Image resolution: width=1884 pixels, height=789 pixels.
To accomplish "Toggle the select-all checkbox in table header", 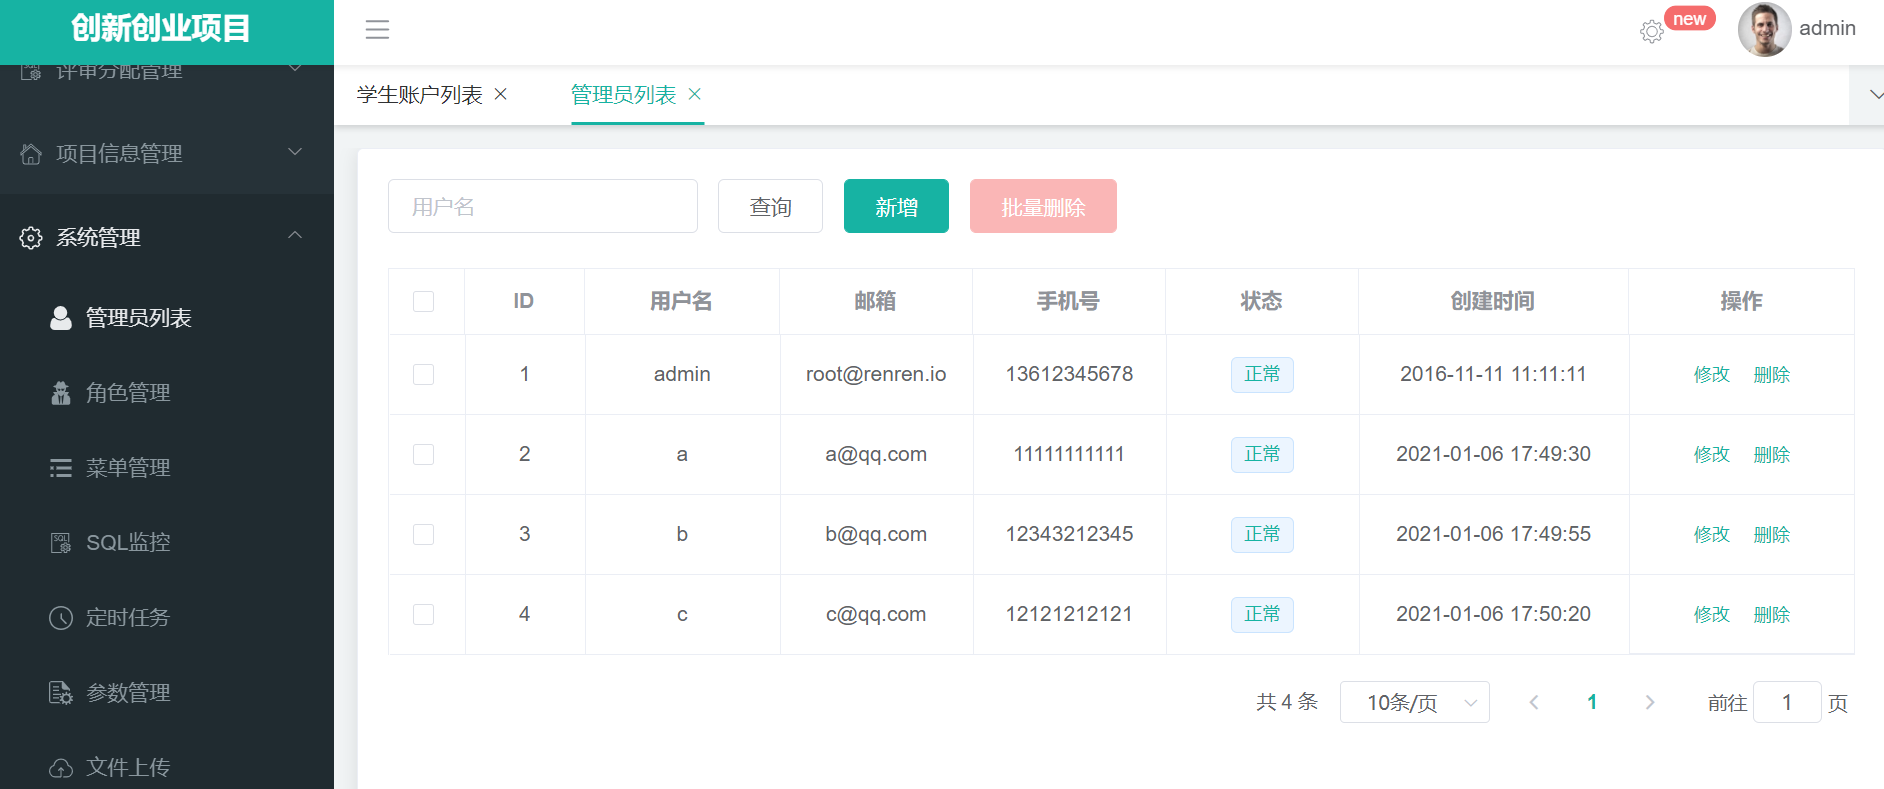I will click(x=424, y=301).
